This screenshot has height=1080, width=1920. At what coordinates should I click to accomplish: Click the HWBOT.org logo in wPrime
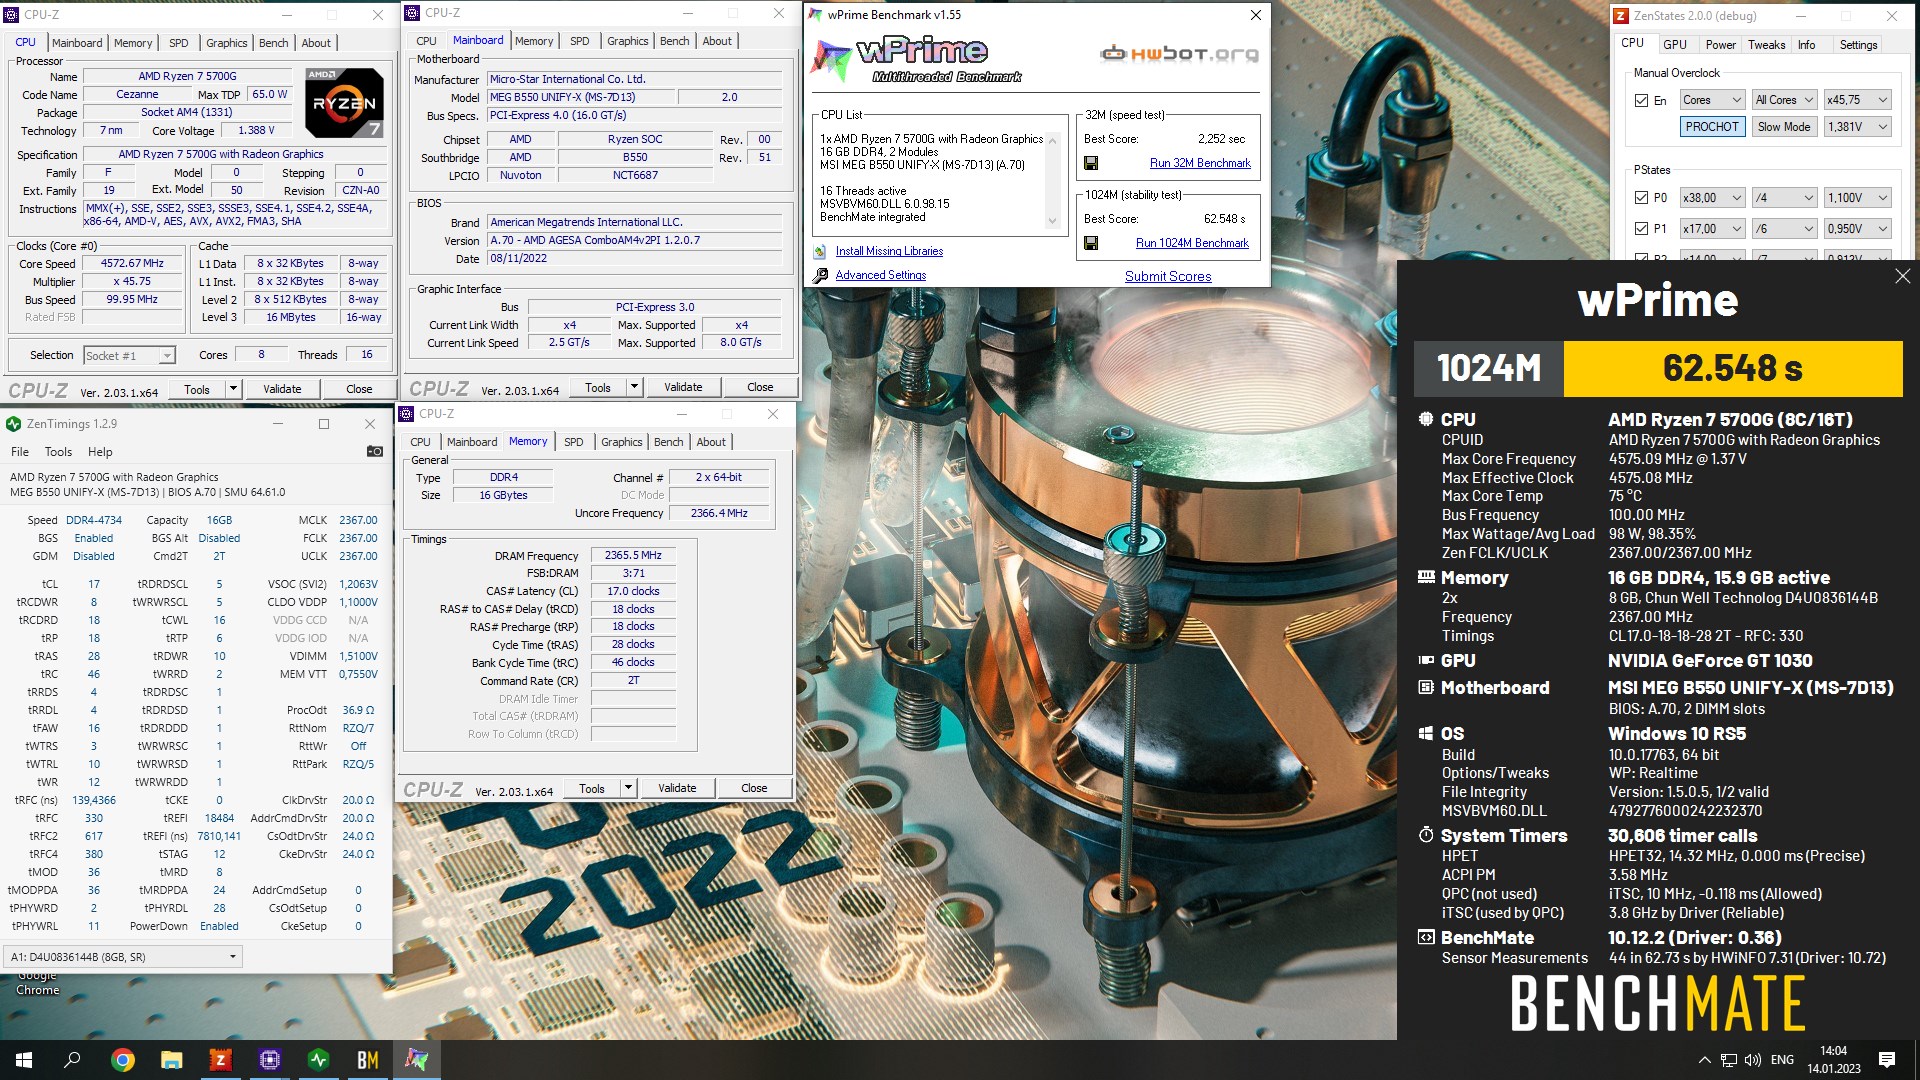1179,53
